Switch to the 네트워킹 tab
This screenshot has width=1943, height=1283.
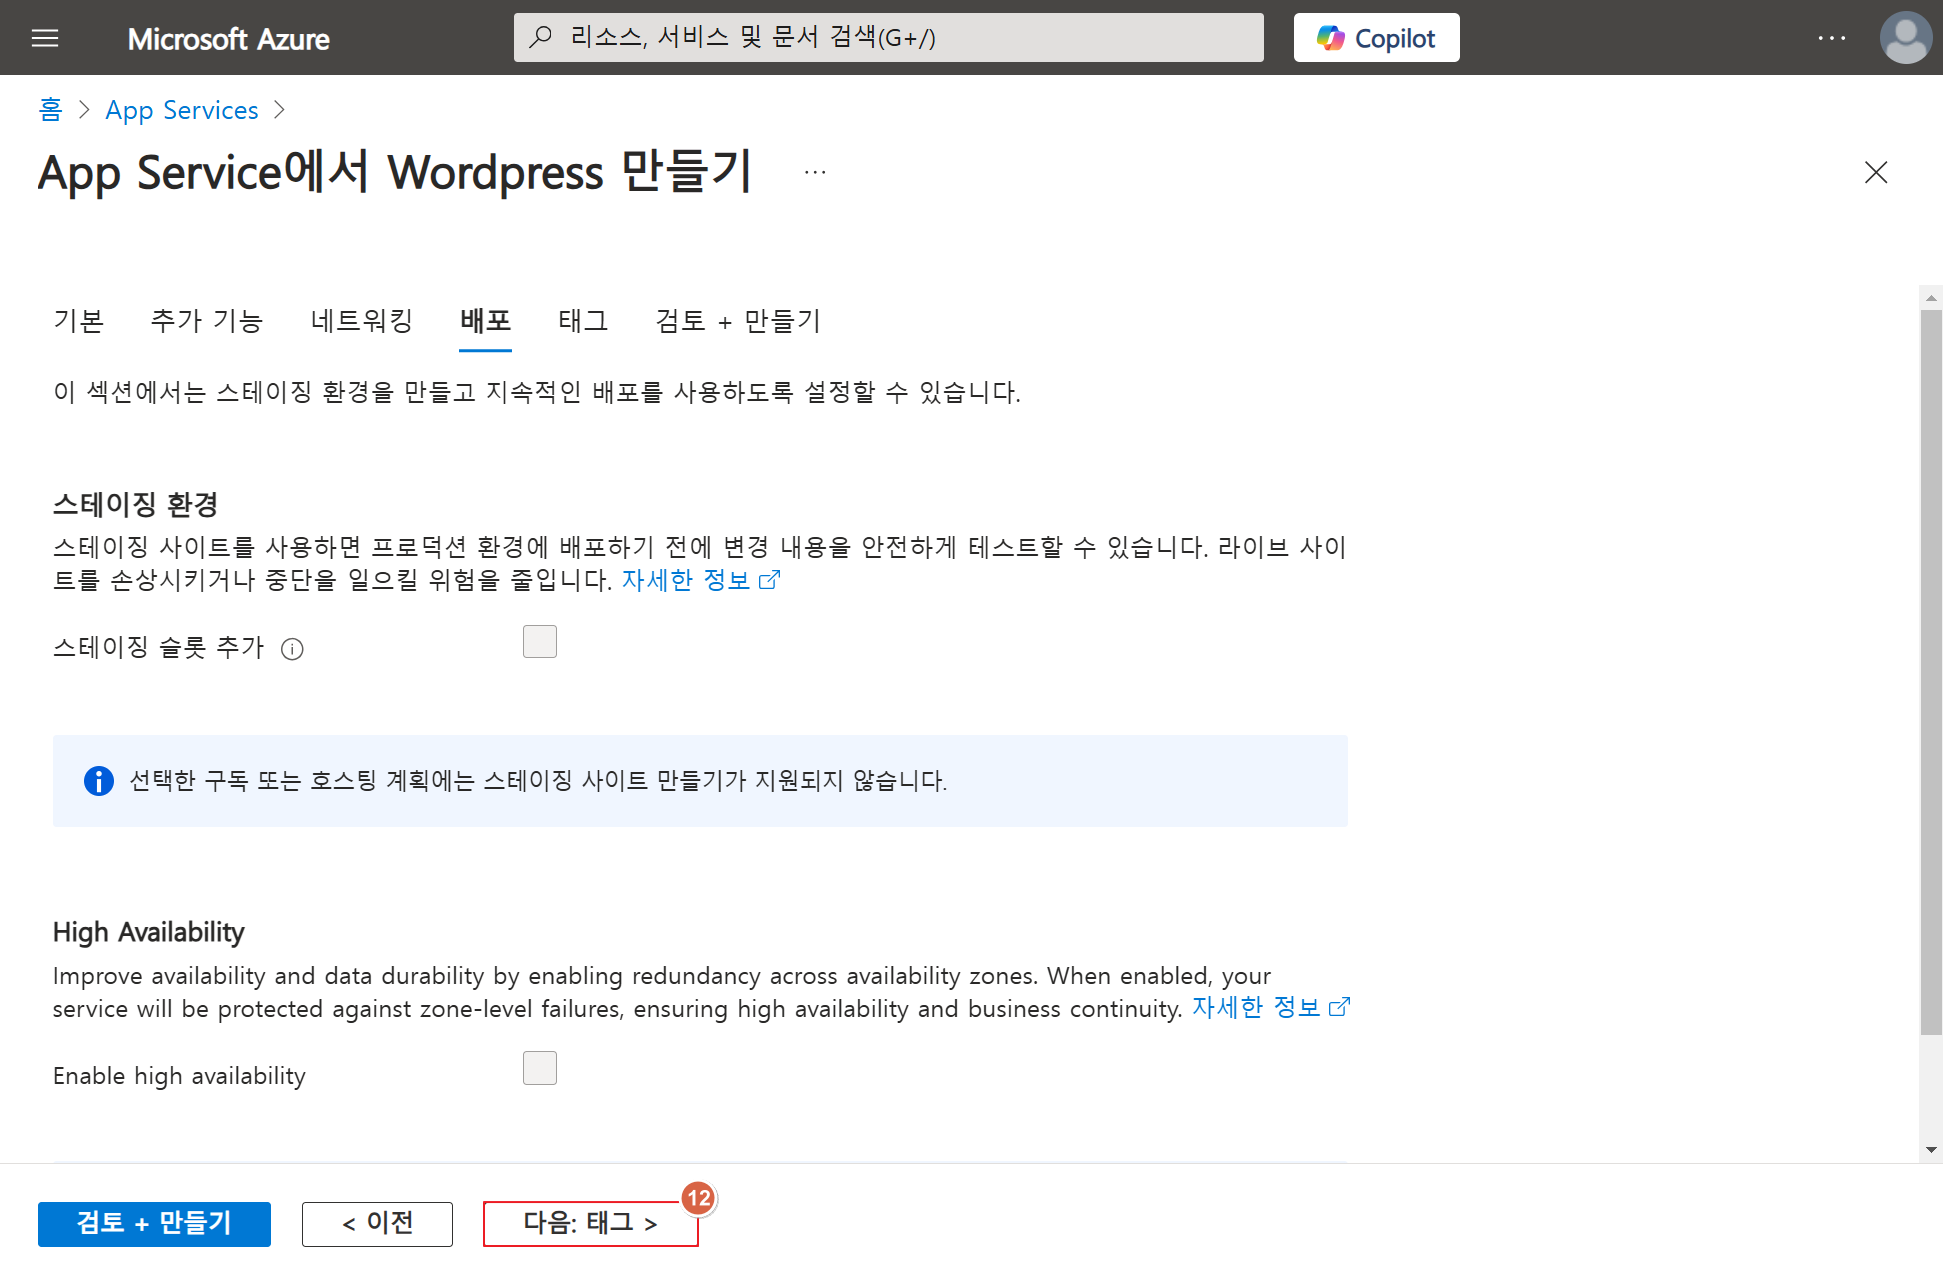[x=361, y=321]
